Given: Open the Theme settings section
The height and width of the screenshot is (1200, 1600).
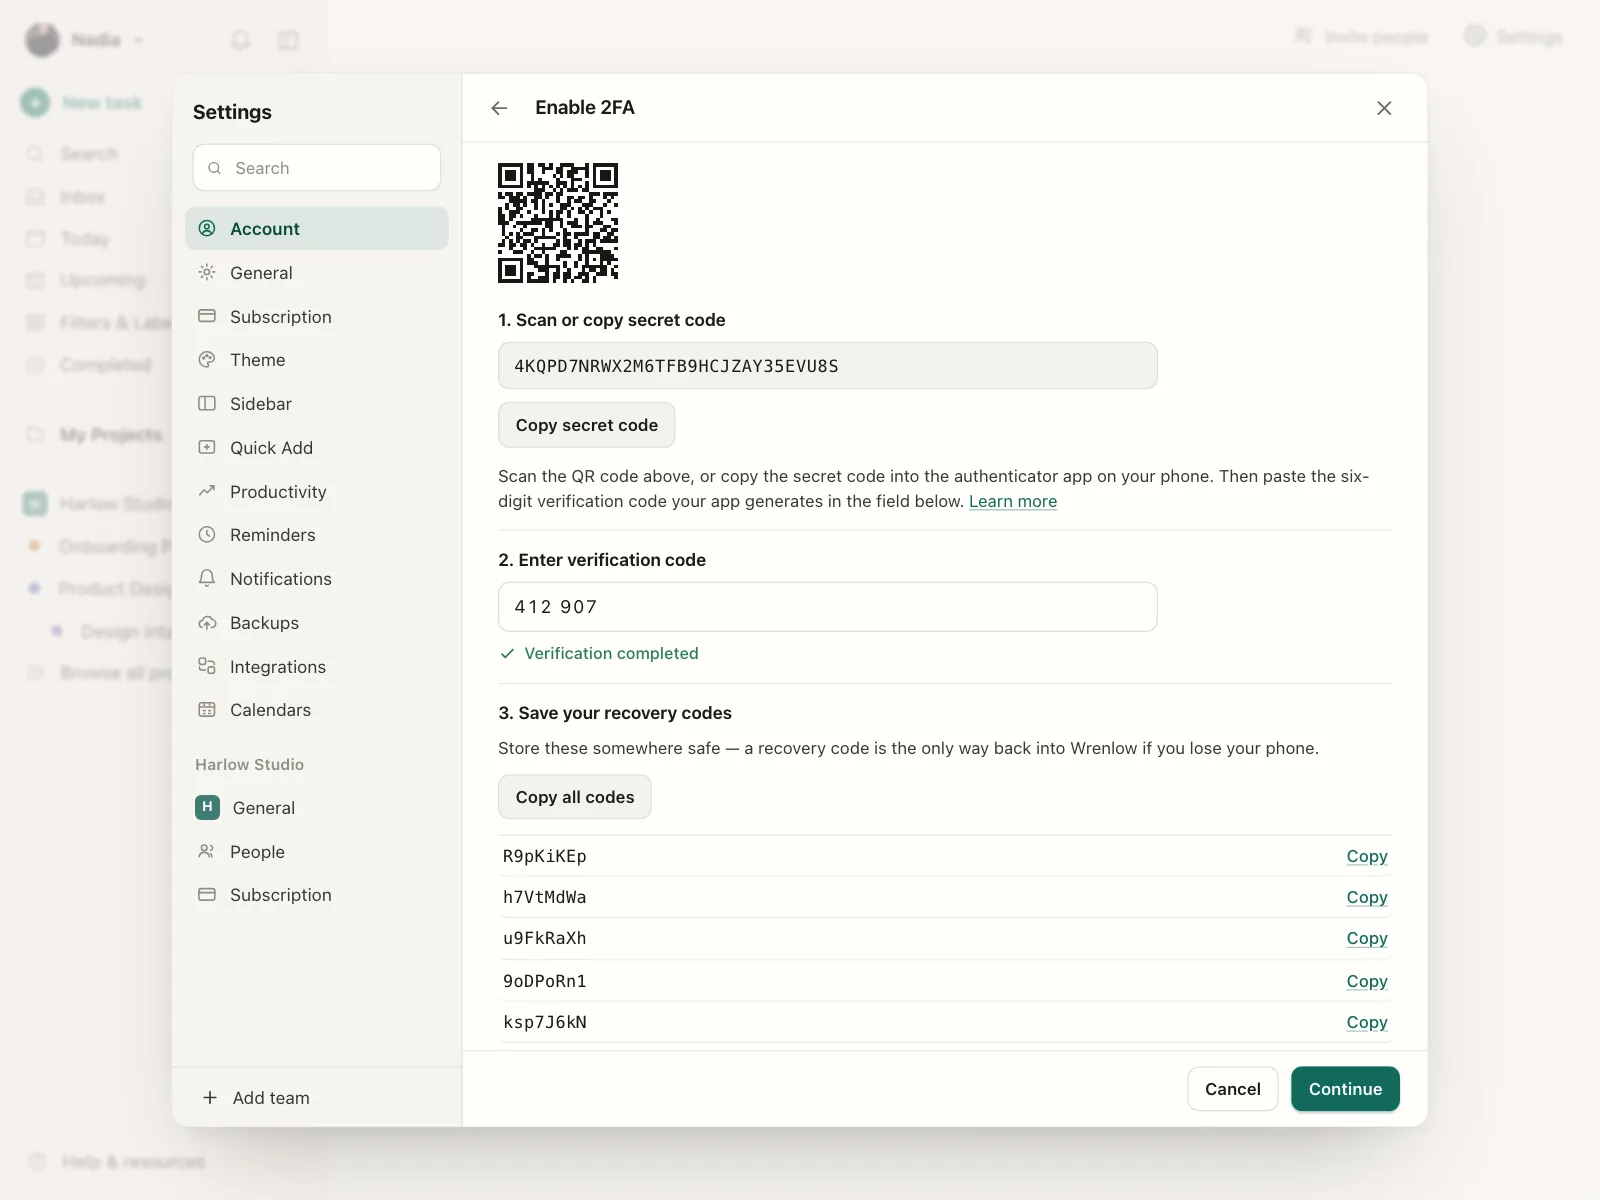Looking at the screenshot, I should (x=317, y=360).
